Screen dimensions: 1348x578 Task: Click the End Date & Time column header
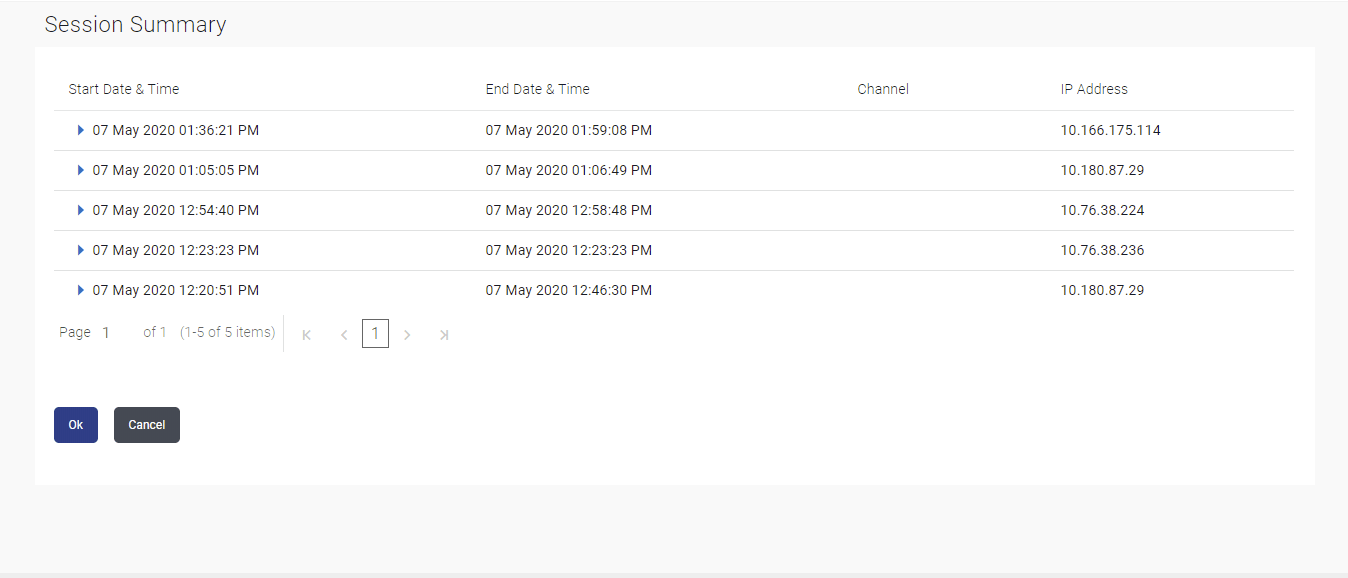pos(538,89)
